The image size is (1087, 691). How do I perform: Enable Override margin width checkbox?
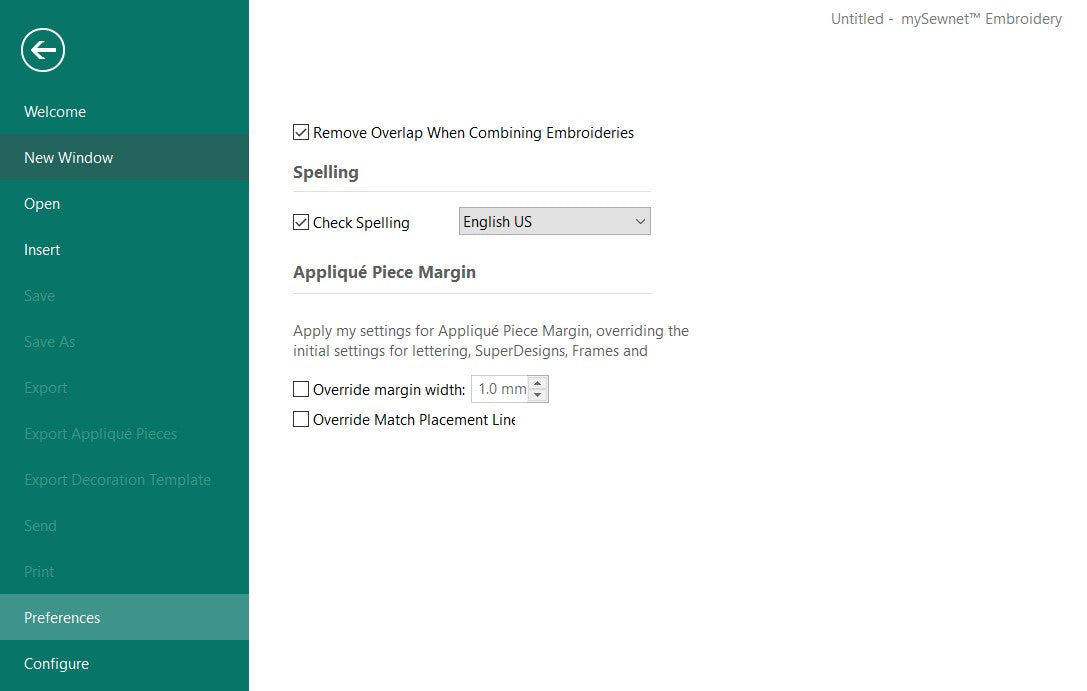point(301,389)
